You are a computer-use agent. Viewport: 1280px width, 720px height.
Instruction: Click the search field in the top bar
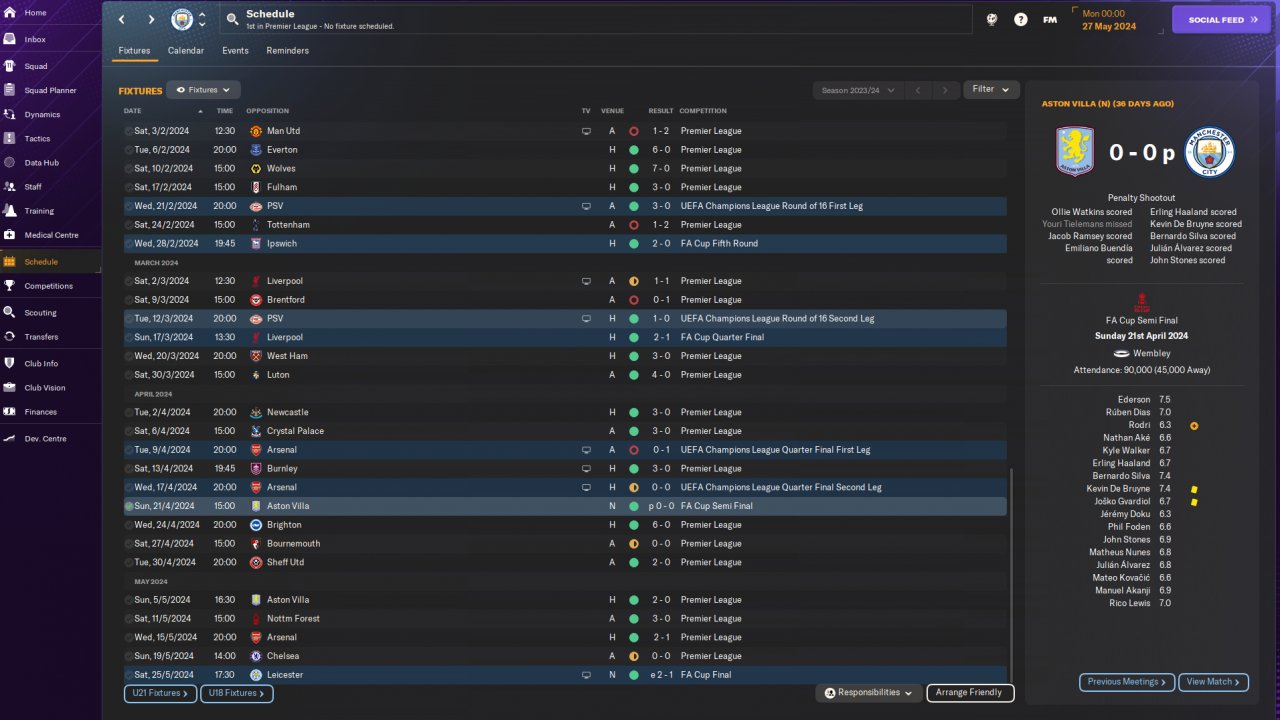[x=595, y=19]
